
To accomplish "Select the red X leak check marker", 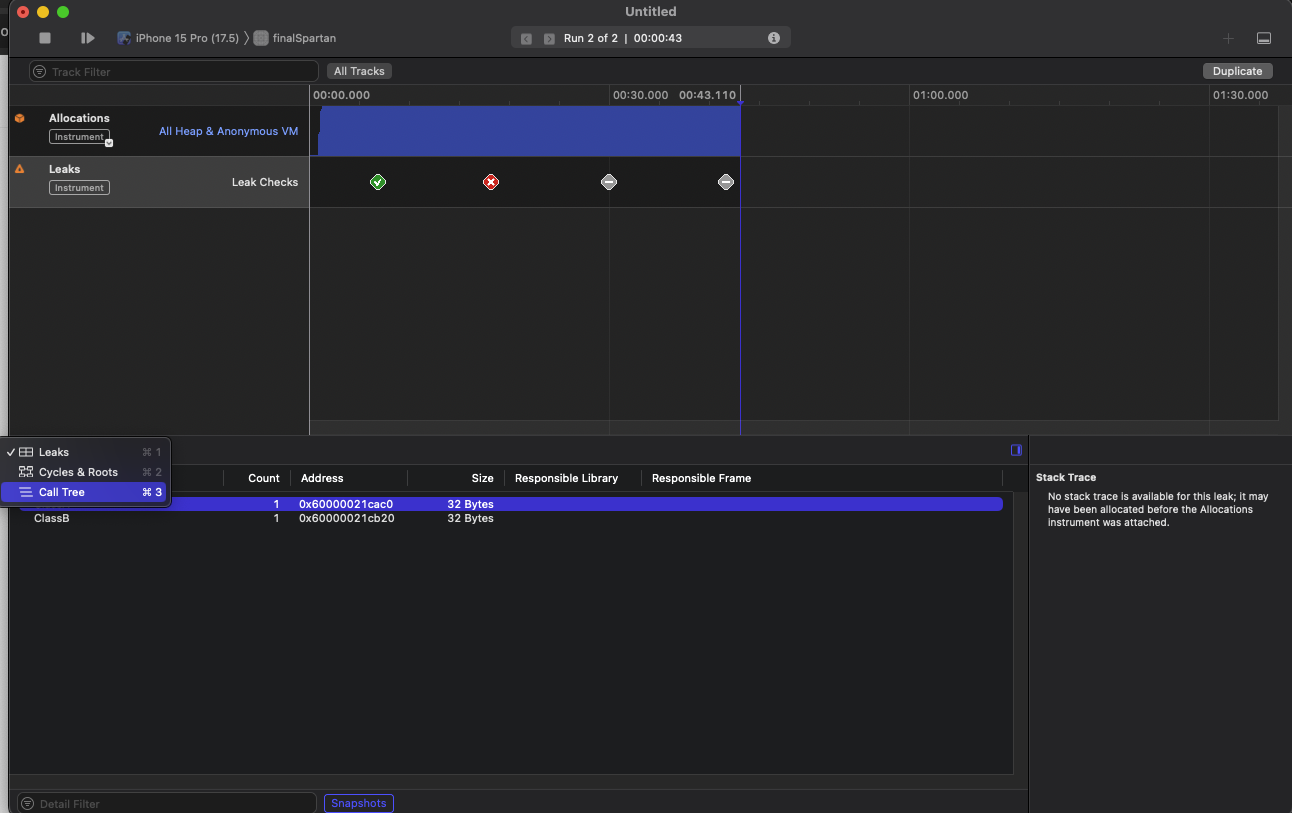I will 491,182.
